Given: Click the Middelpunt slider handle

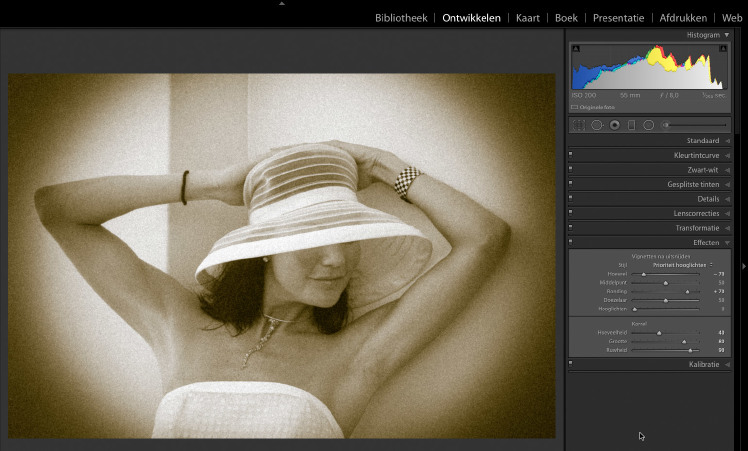Looking at the screenshot, I should (665, 283).
